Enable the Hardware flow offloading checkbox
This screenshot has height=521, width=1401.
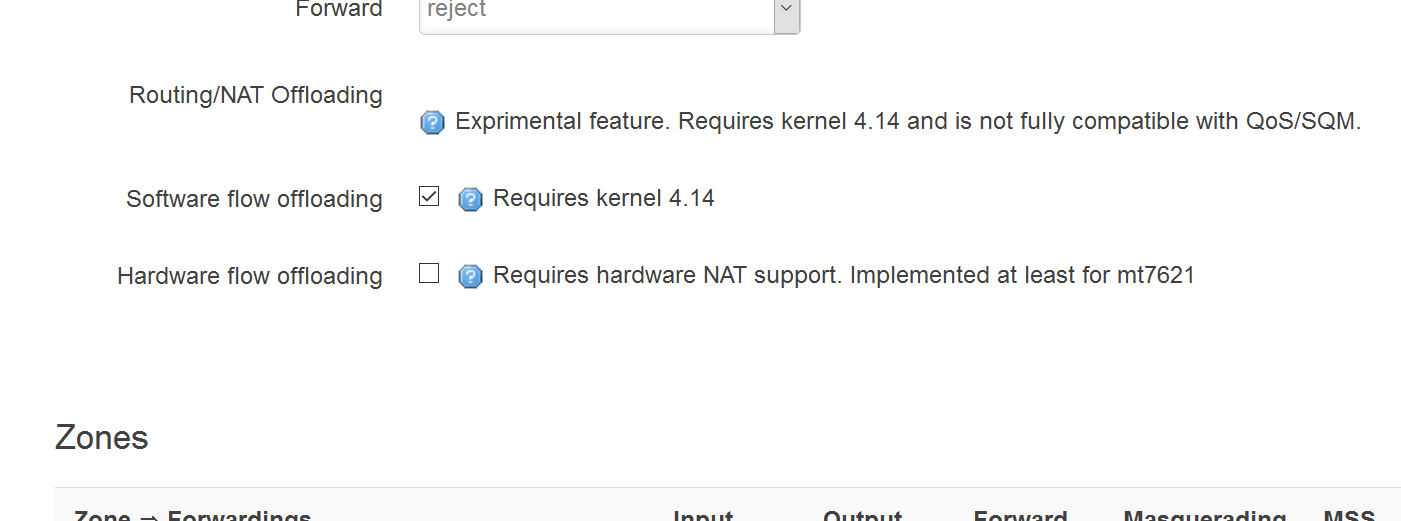point(429,273)
